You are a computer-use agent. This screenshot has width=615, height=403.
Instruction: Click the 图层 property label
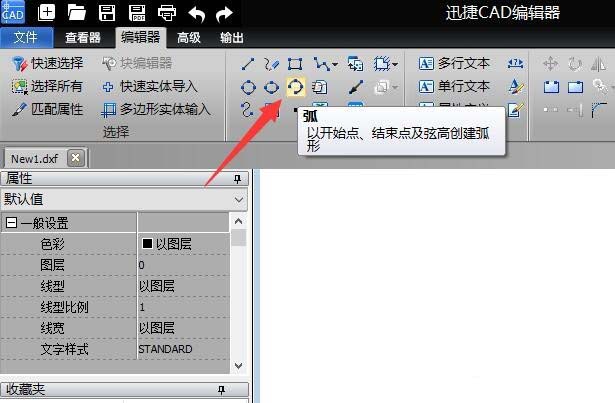point(52,265)
